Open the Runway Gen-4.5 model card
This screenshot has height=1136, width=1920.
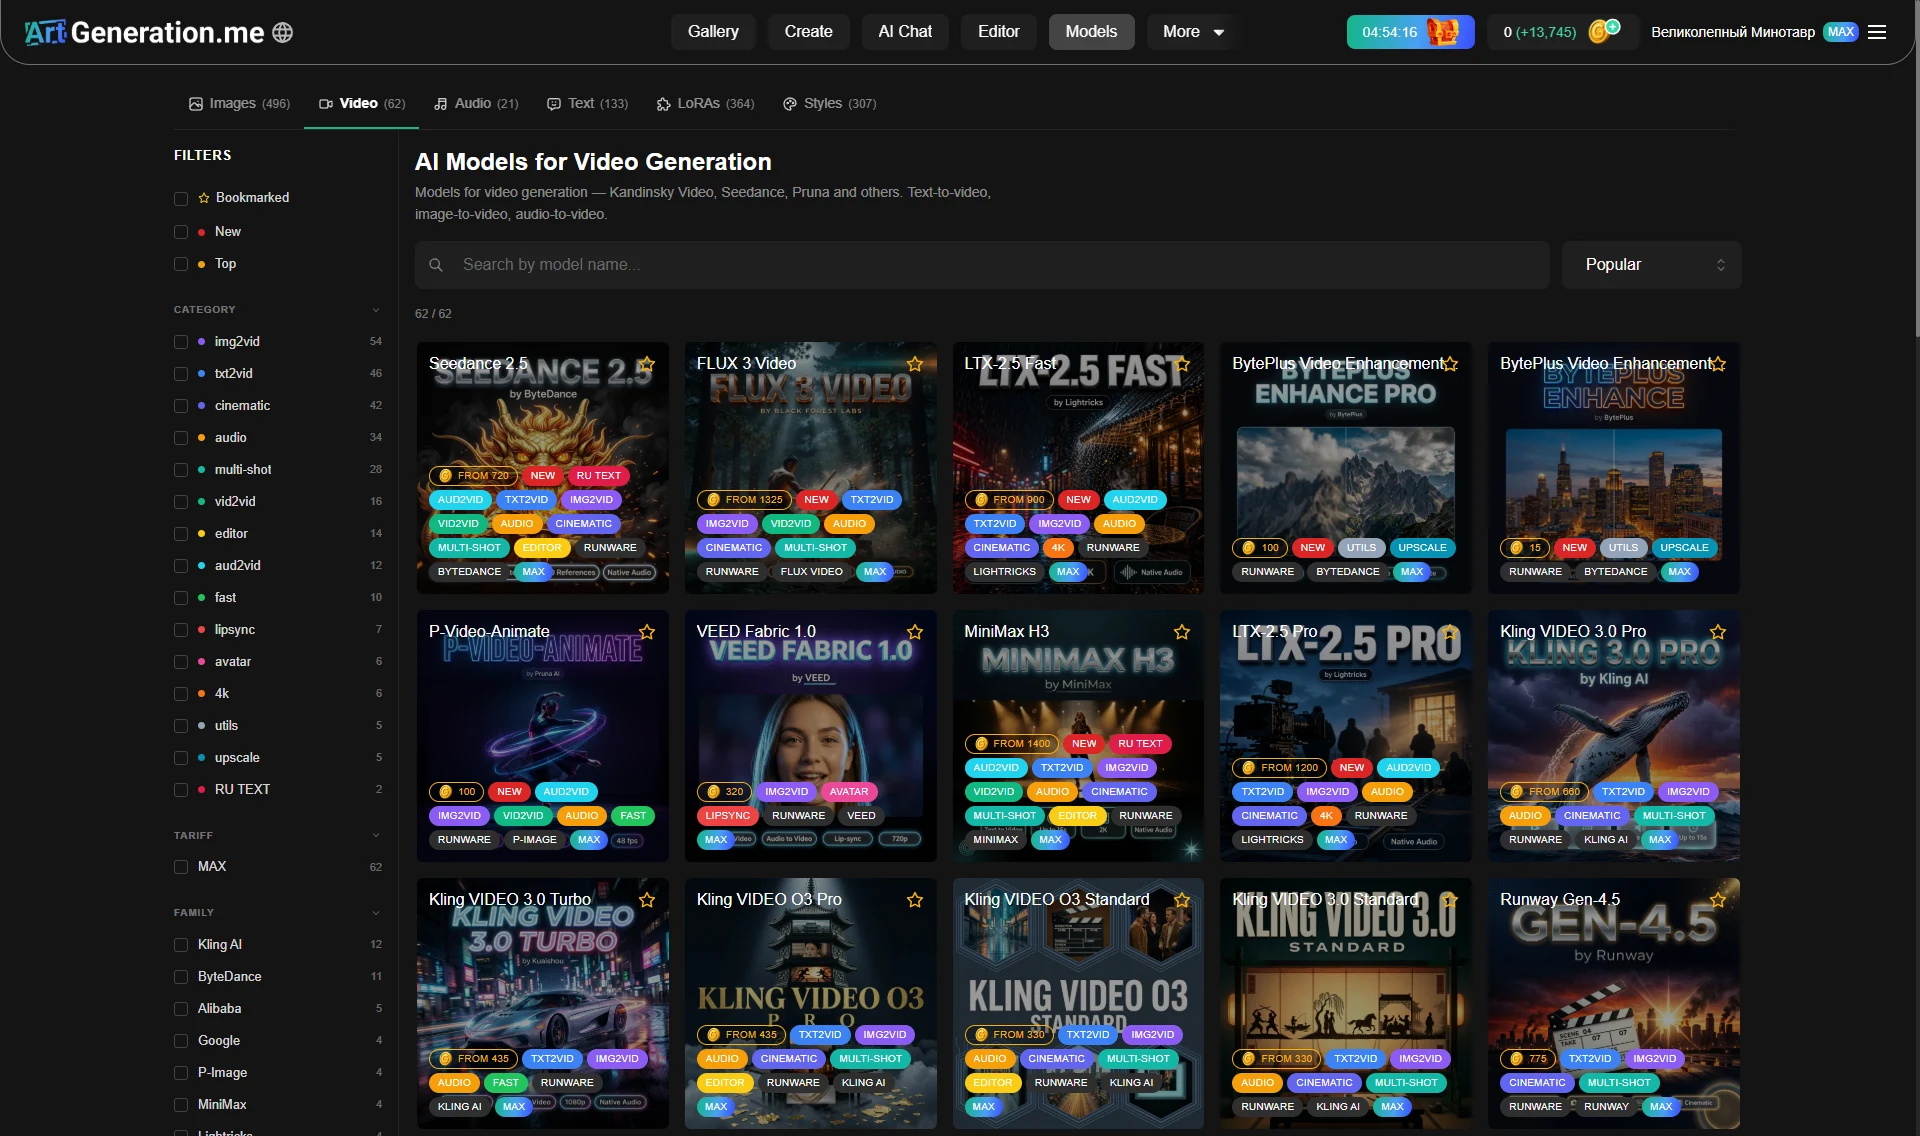pyautogui.click(x=1614, y=1004)
